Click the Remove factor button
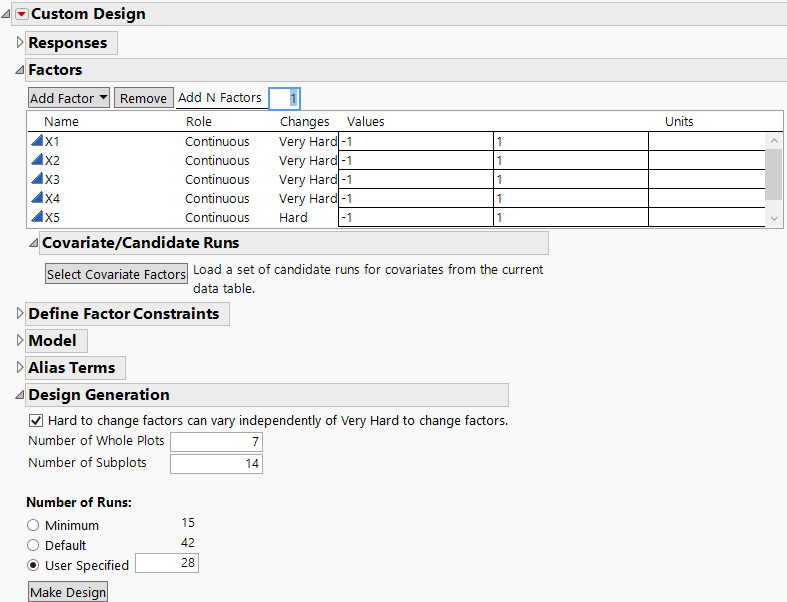The width and height of the screenshot is (787, 602). click(x=143, y=98)
